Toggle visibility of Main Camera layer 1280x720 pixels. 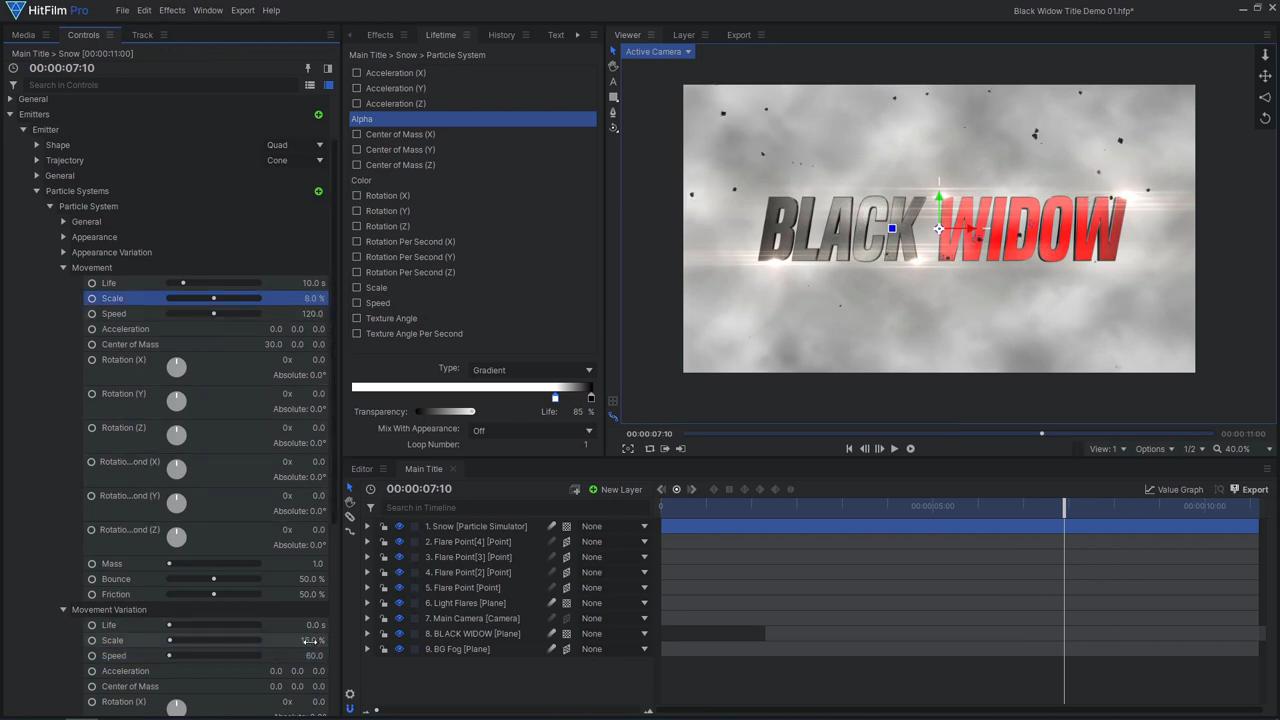[399, 618]
